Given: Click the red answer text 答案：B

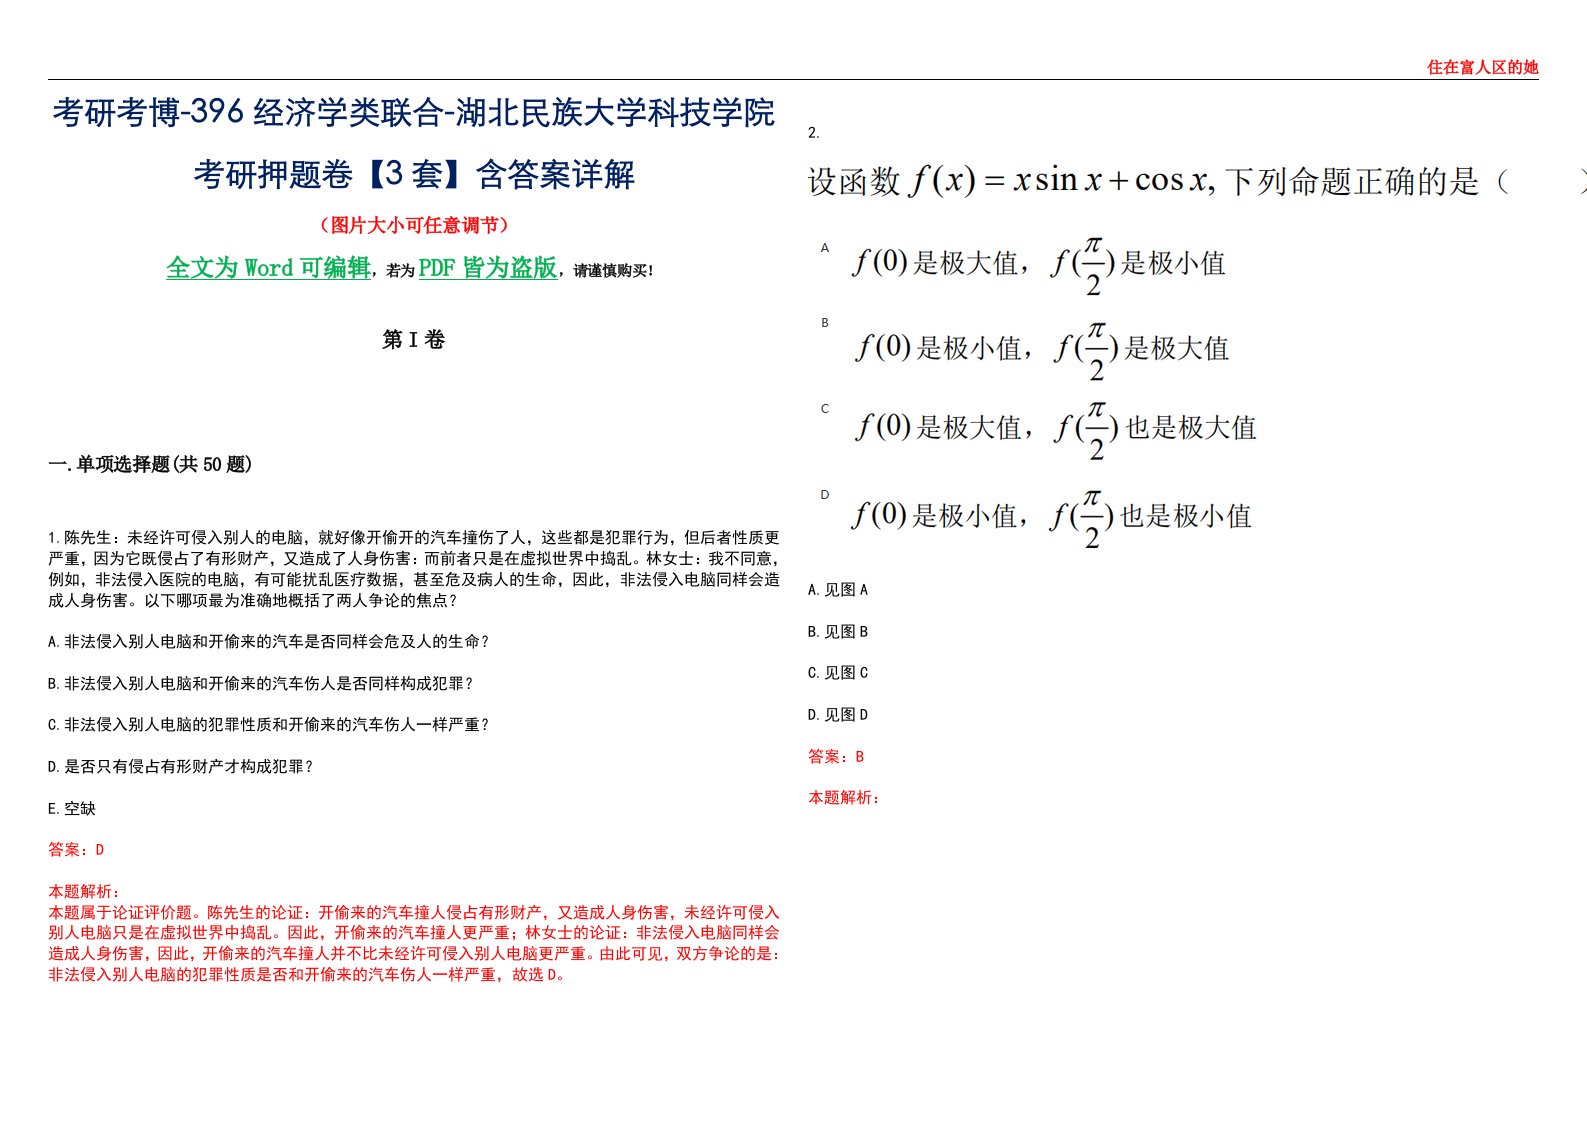Looking at the screenshot, I should (836, 757).
